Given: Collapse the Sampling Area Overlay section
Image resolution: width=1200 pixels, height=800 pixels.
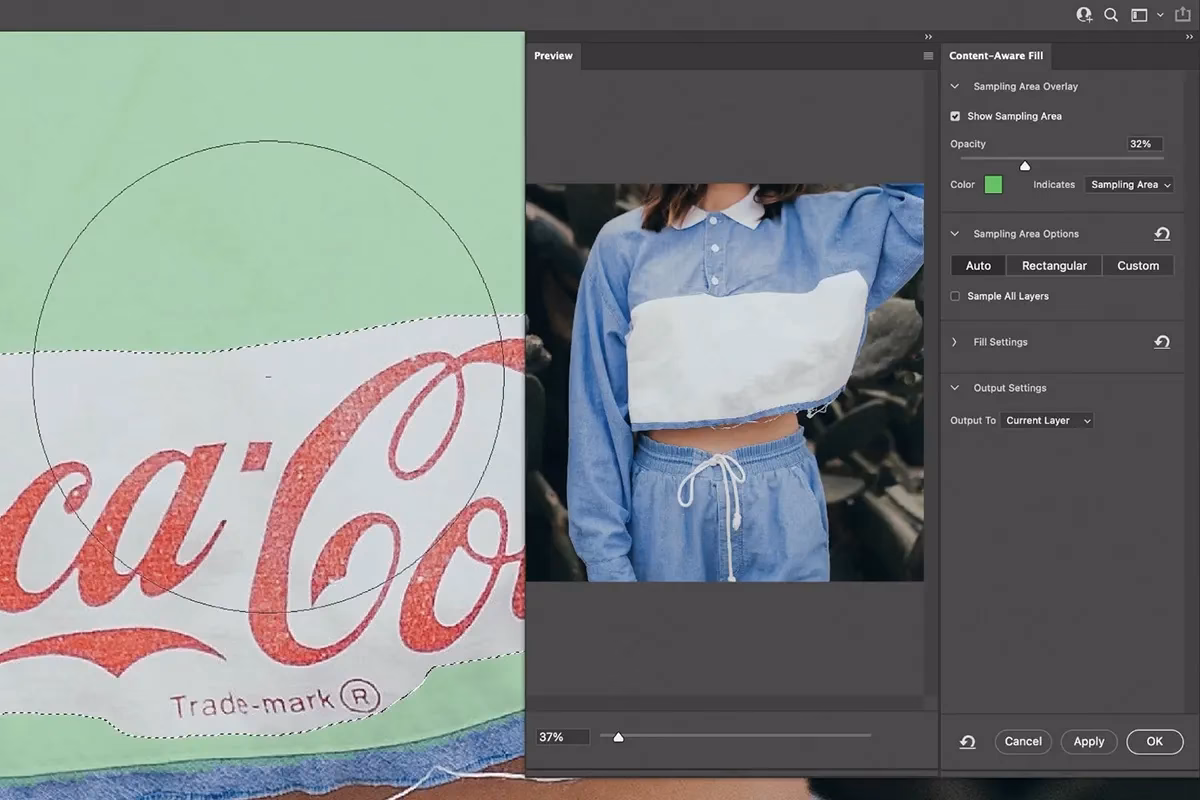Looking at the screenshot, I should pos(955,86).
